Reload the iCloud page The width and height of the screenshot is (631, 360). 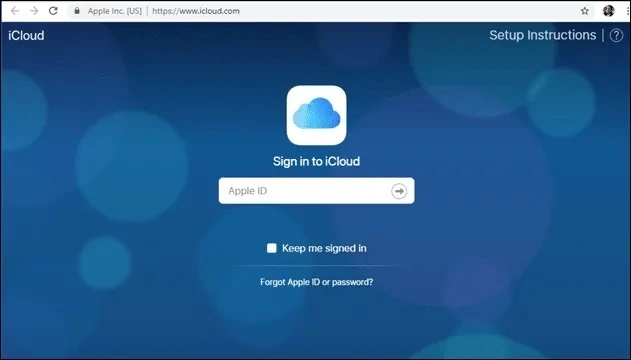click(x=53, y=11)
